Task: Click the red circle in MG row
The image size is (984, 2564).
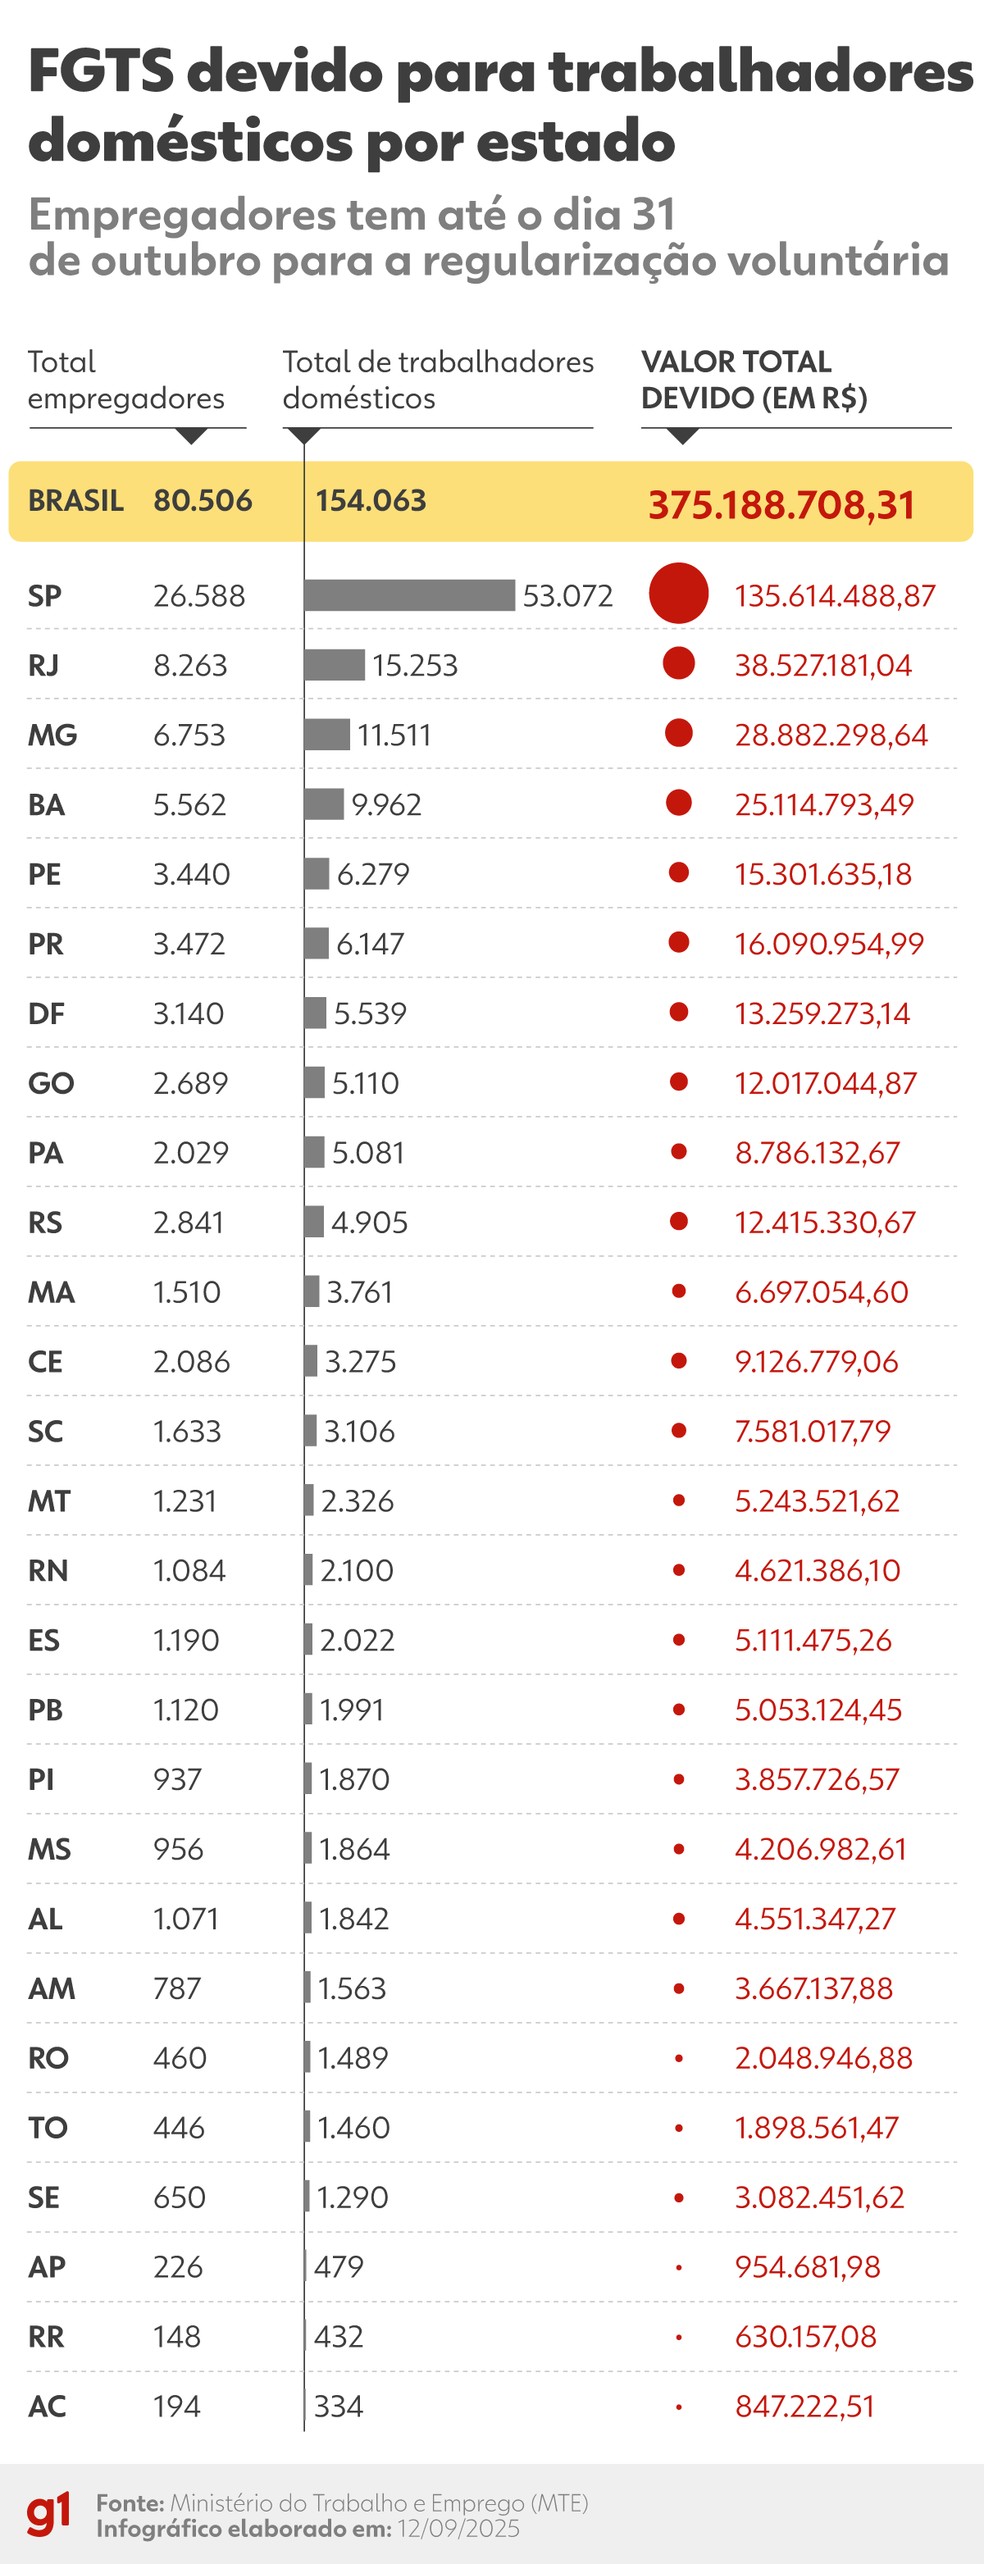Action: 679,734
